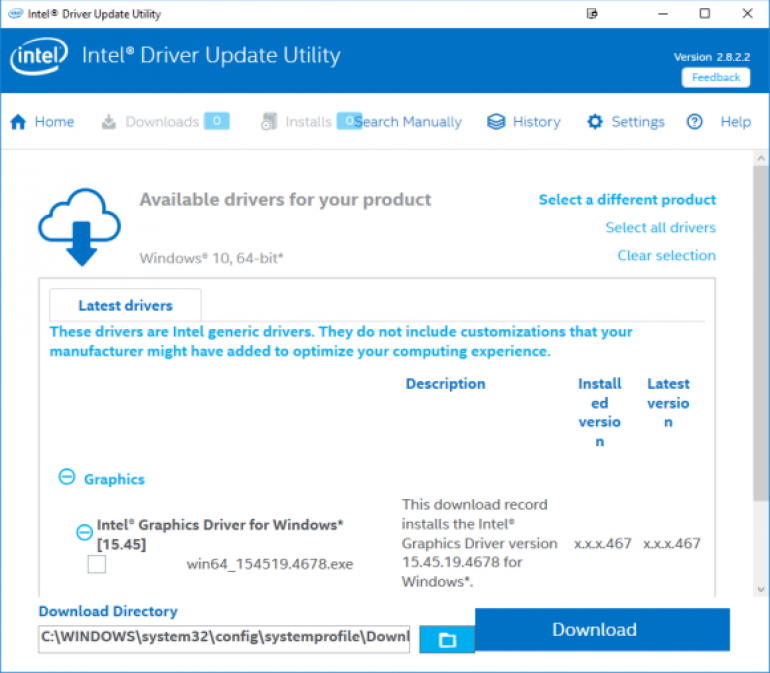Click the Home house icon

pos(18,121)
